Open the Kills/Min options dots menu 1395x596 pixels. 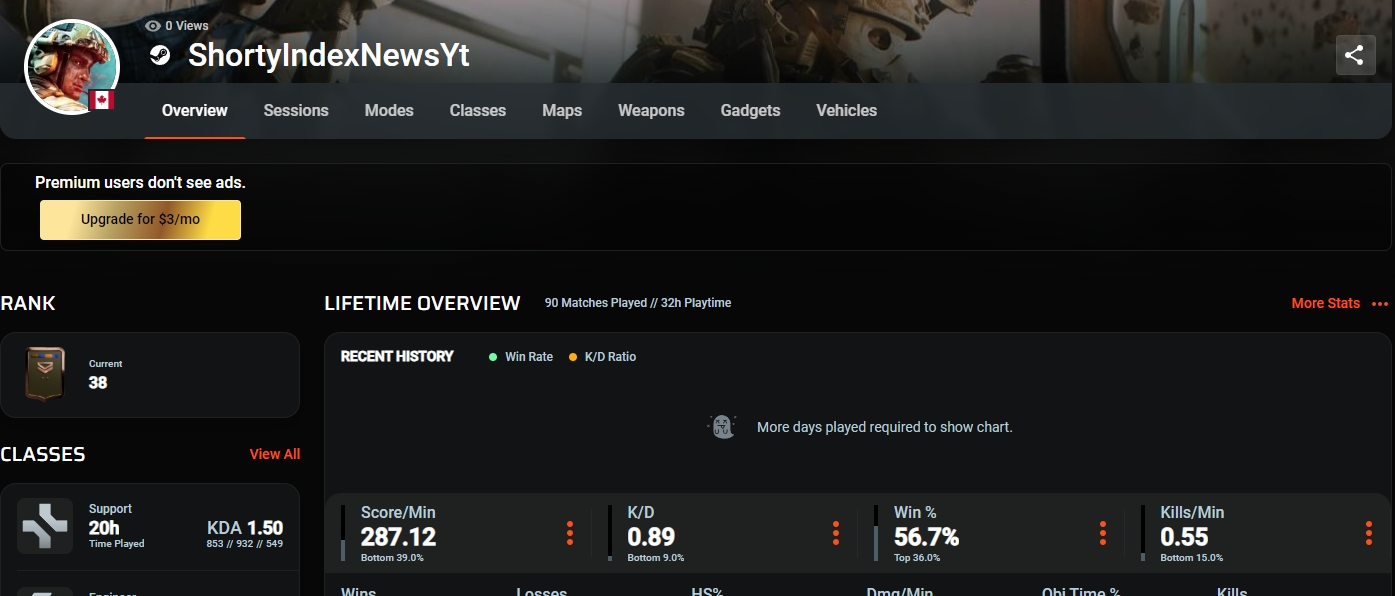pyautogui.click(x=1369, y=533)
